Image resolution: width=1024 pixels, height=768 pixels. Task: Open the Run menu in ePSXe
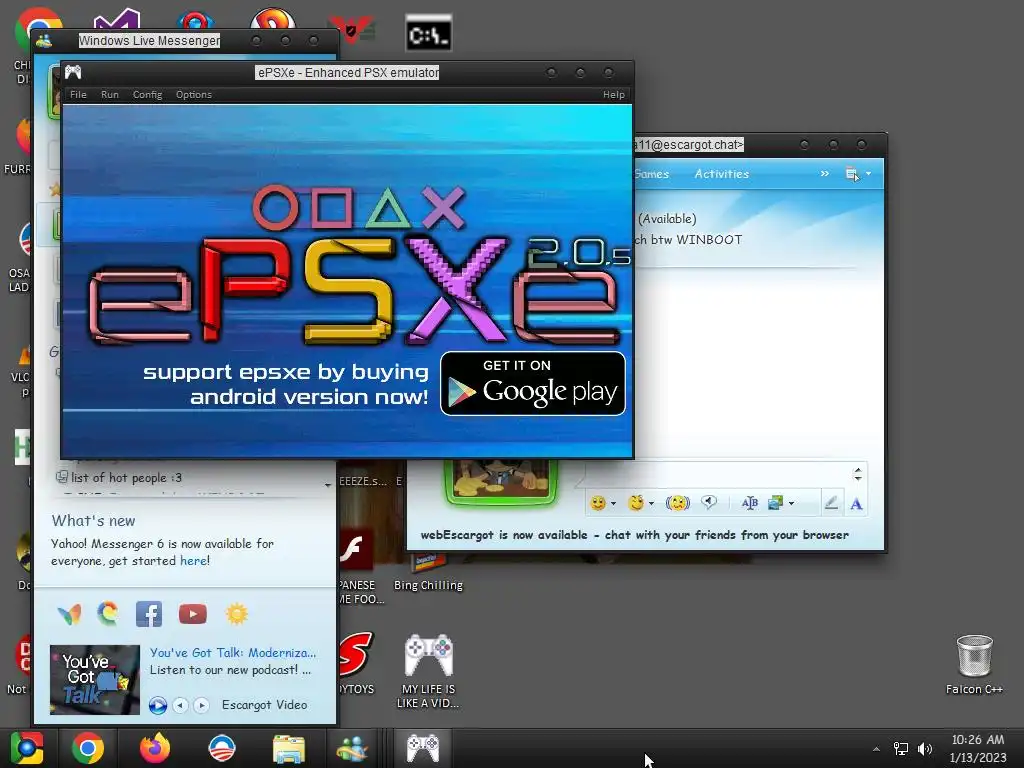(x=110, y=95)
